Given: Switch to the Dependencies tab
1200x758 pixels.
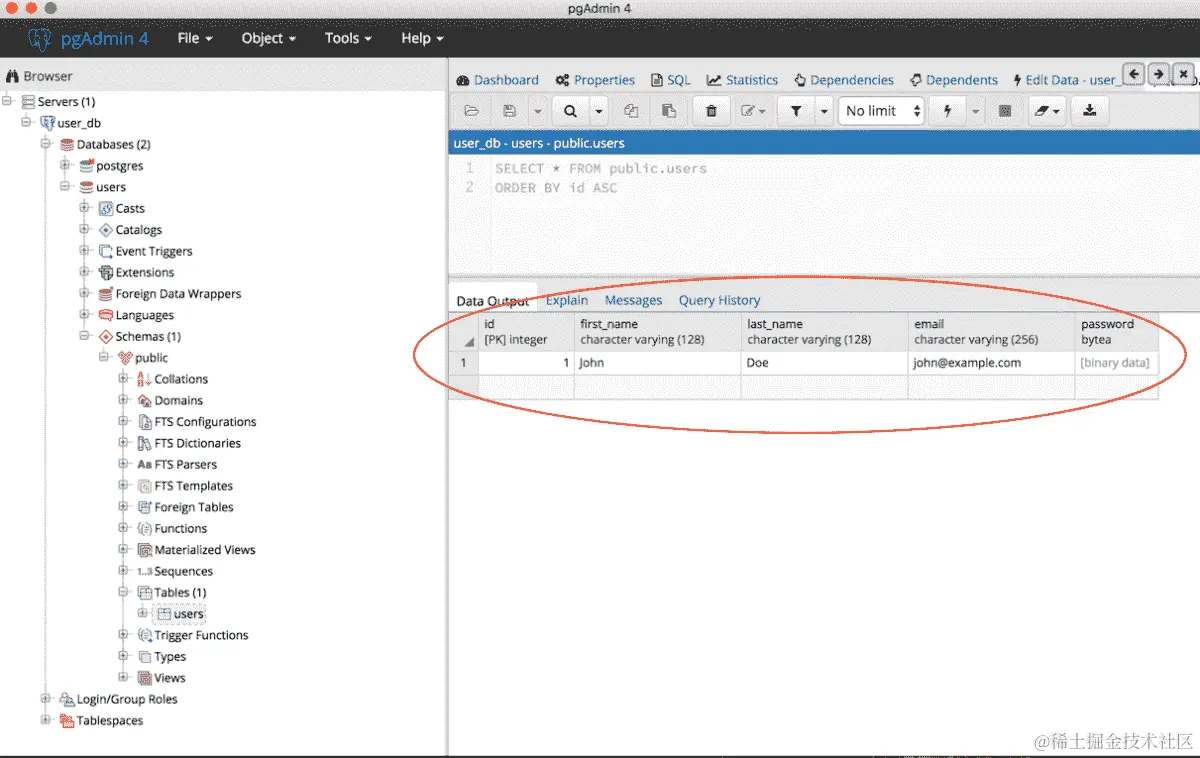Looking at the screenshot, I should [844, 80].
